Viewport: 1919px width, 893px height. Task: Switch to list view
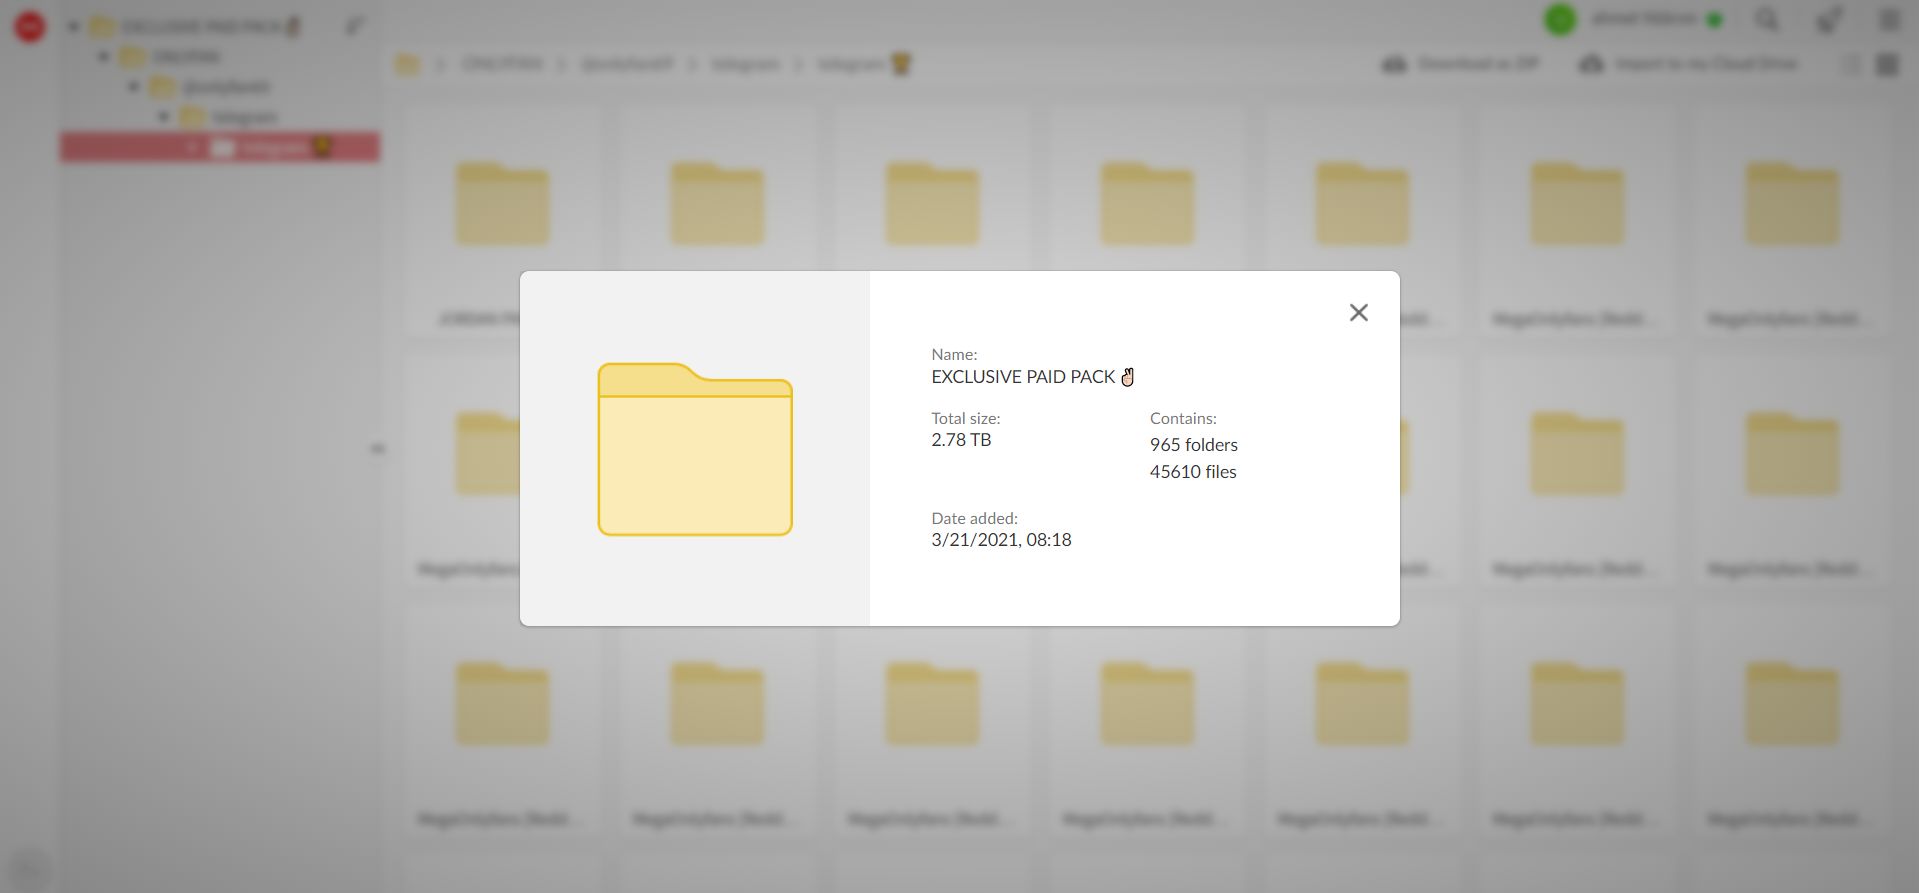pyautogui.click(x=1852, y=65)
